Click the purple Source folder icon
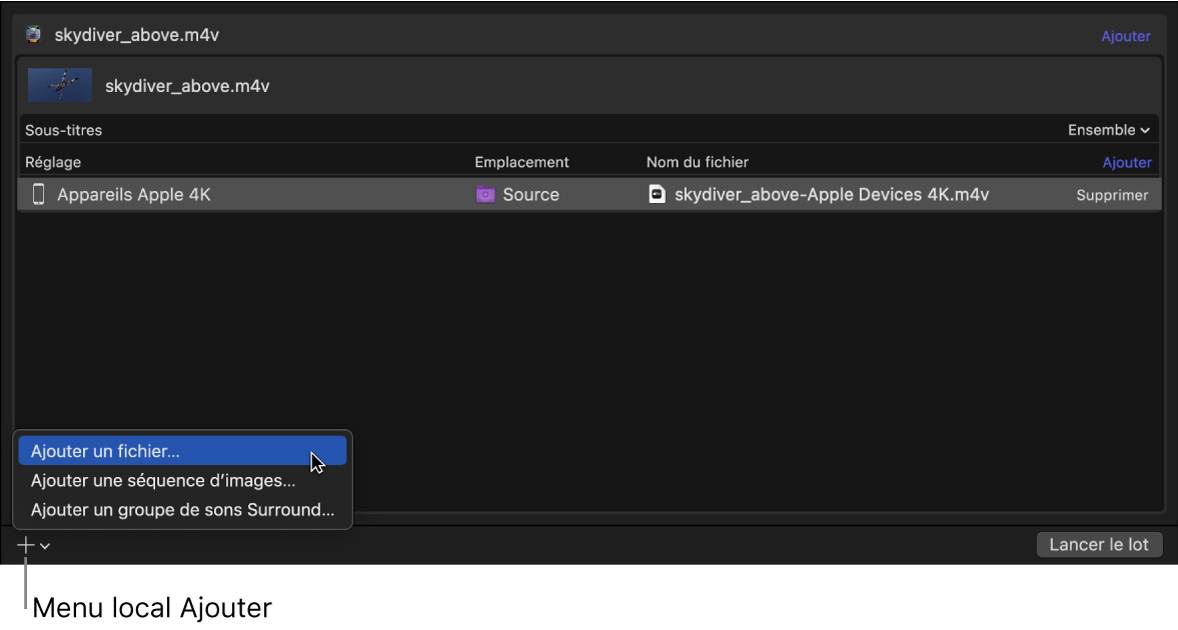 coord(485,195)
